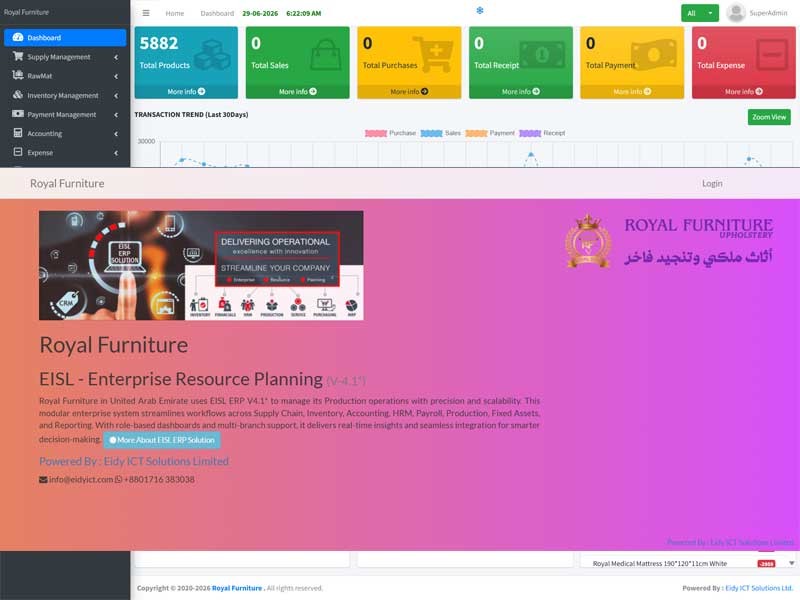Click scrollbar down arrow beside mattress list
This screenshot has width=800, height=600.
coord(791,563)
